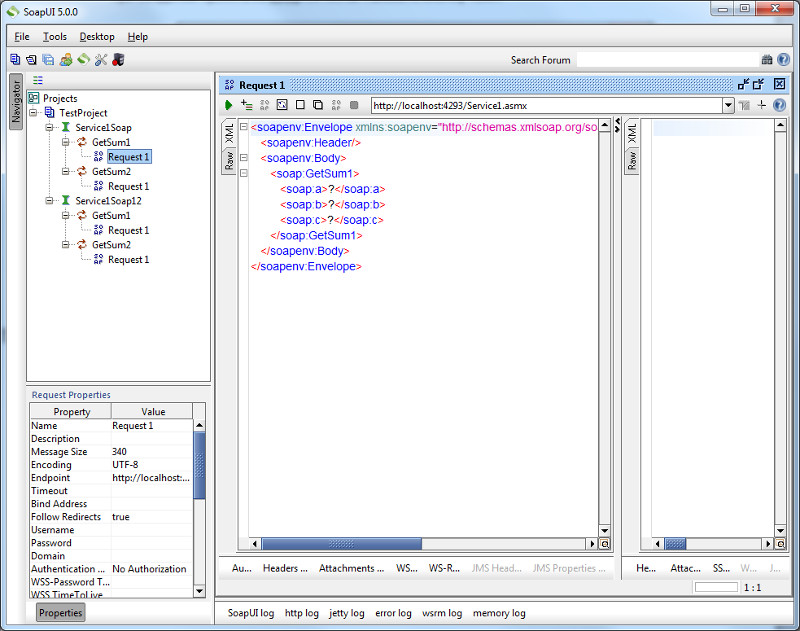Click the gray WSDL icon beside endpoint dropdown

744,106
